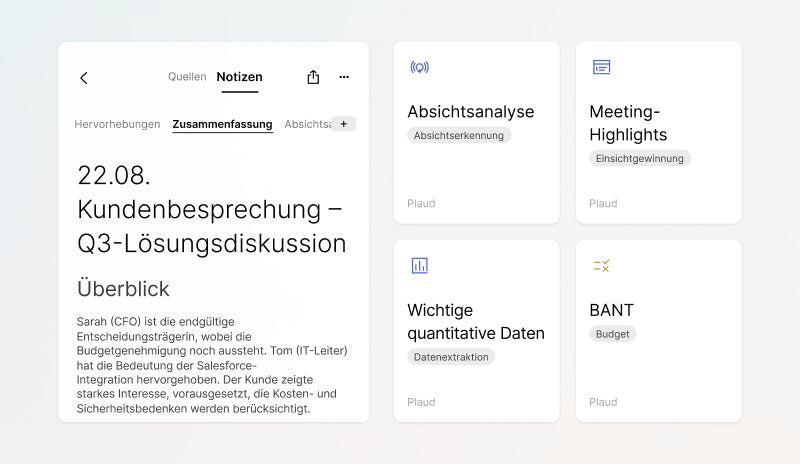Screen dimensions: 800x464
Task: Click the Datenextraktion tag
Action: [x=451, y=357]
